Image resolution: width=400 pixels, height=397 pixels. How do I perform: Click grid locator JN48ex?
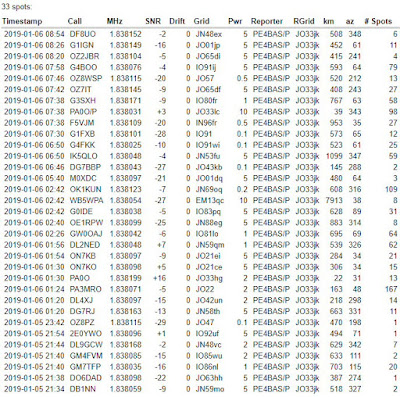tap(209, 34)
